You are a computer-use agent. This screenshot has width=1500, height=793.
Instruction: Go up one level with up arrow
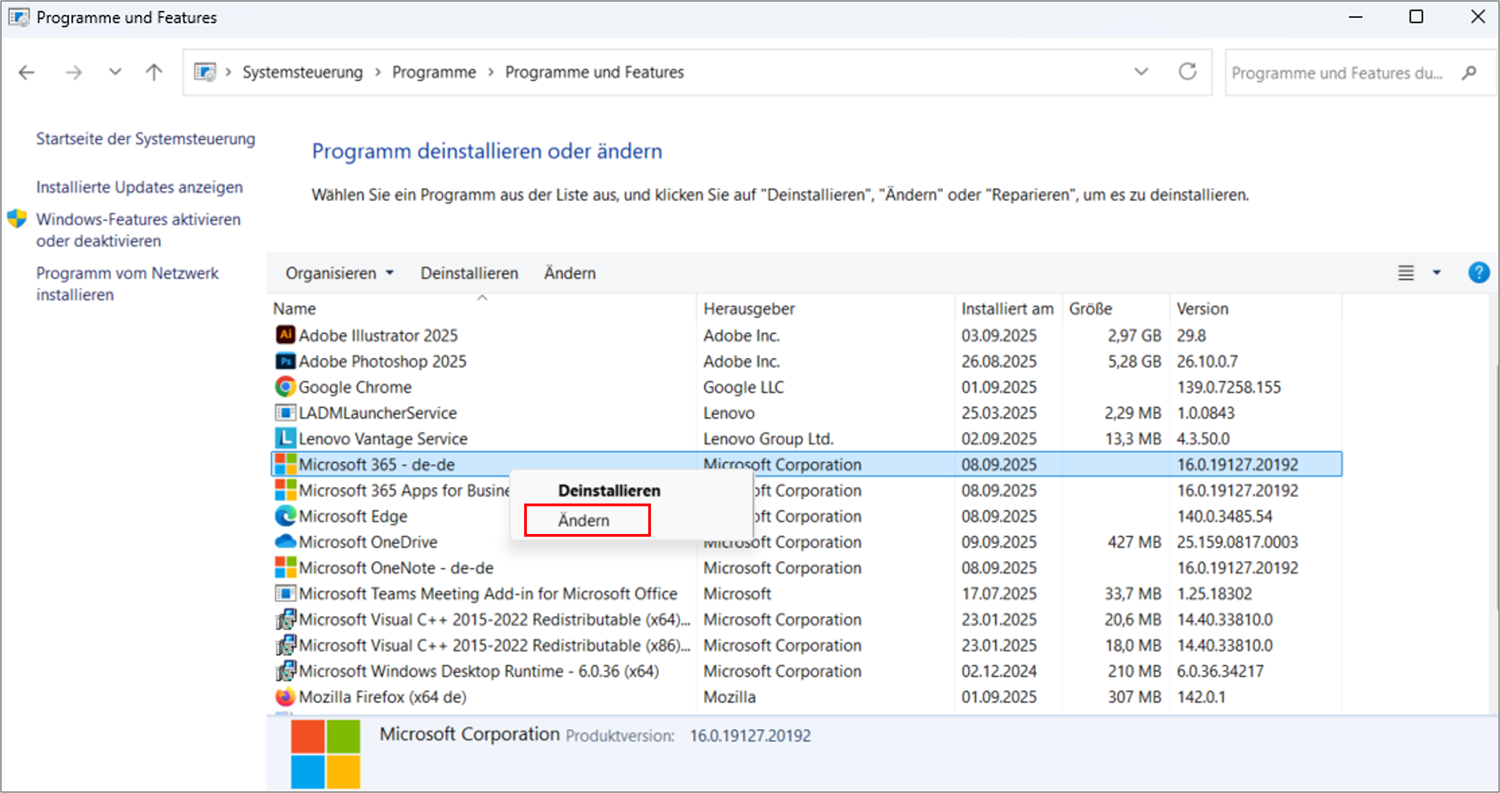[x=153, y=72]
